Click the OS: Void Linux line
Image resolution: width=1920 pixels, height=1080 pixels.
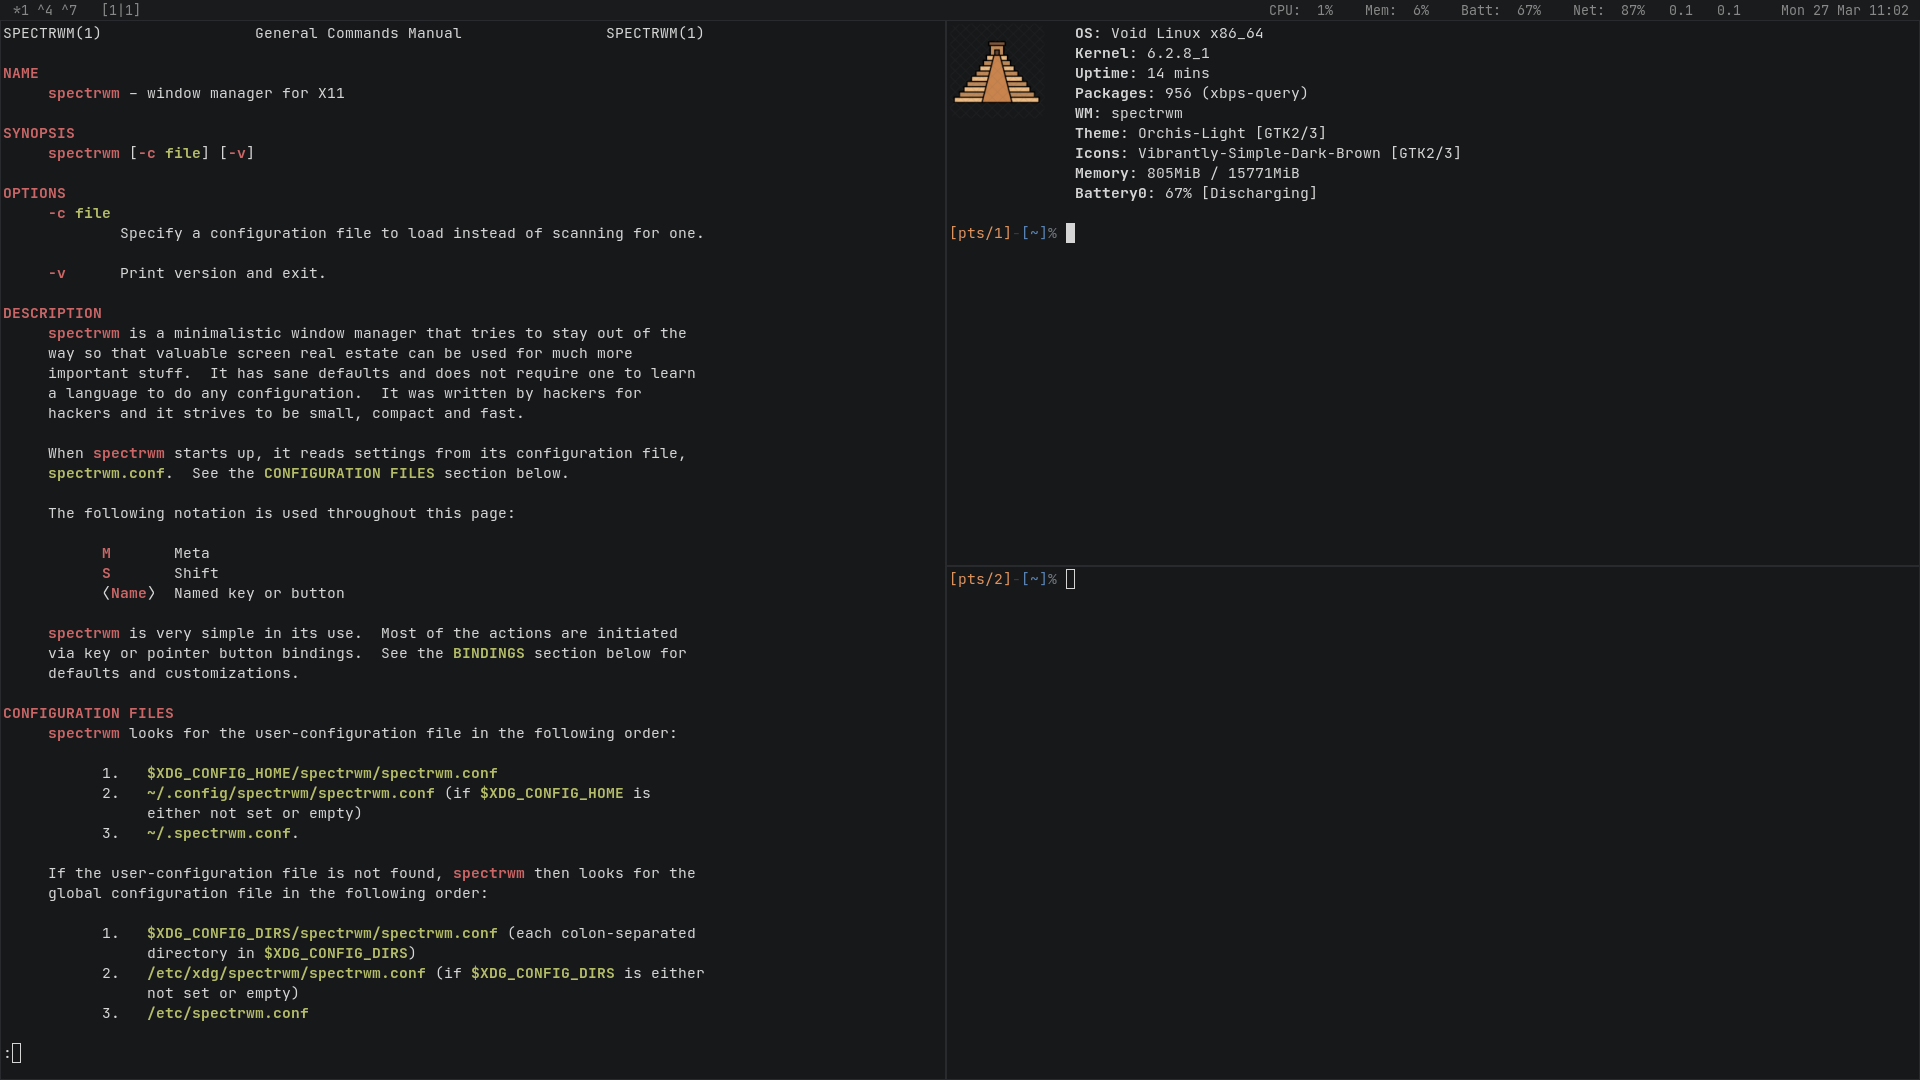point(1169,33)
